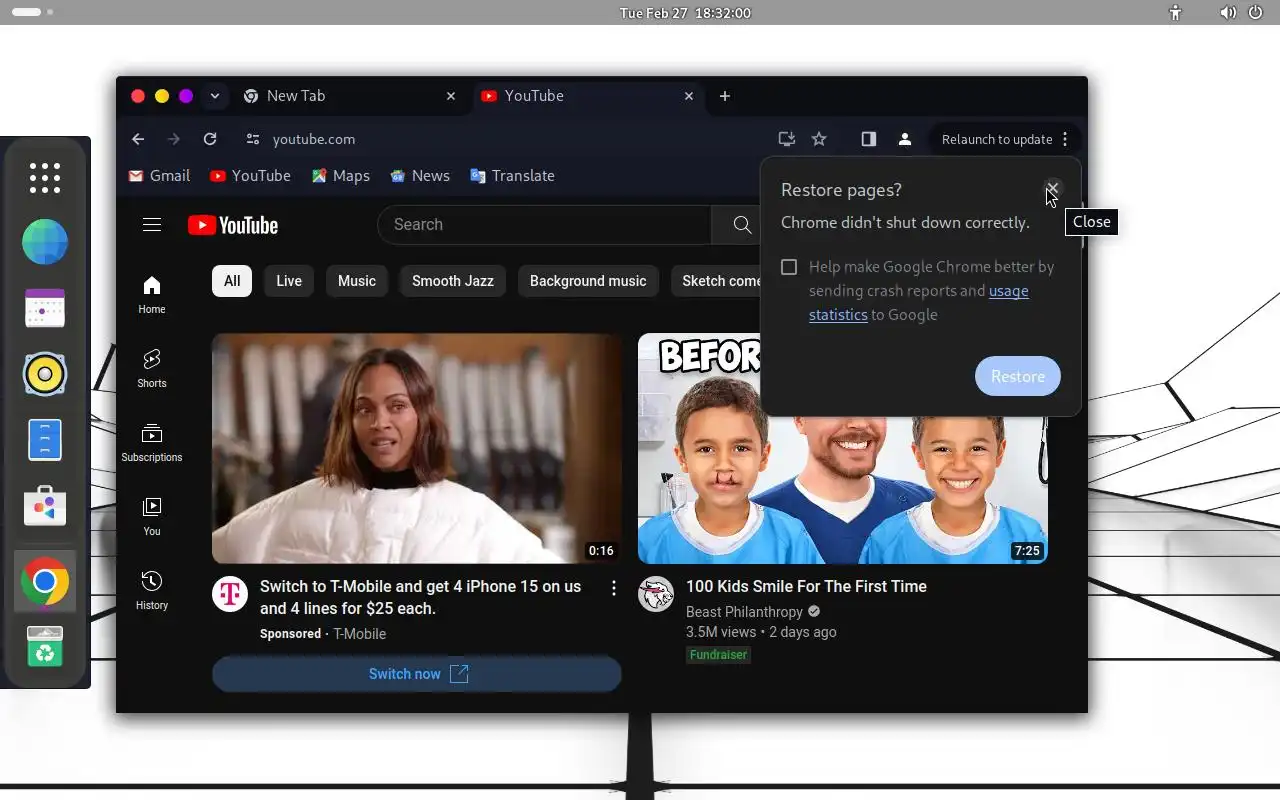Click the Beast Philanthropy channel avatar
This screenshot has width=1280, height=800.
[656, 594]
